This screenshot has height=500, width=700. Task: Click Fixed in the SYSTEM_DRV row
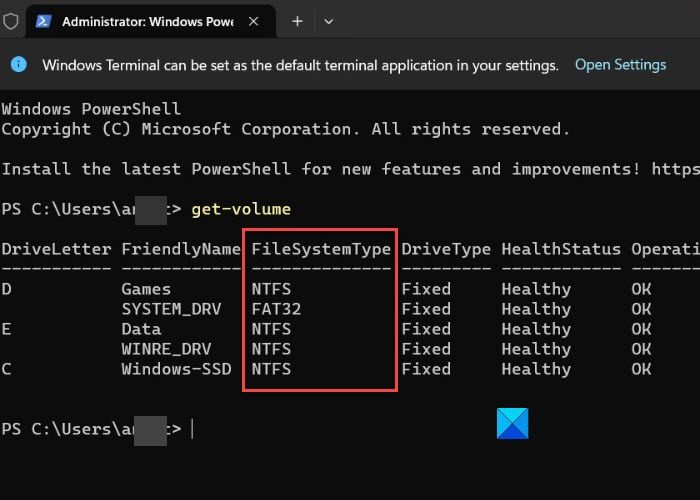pyautogui.click(x=426, y=309)
